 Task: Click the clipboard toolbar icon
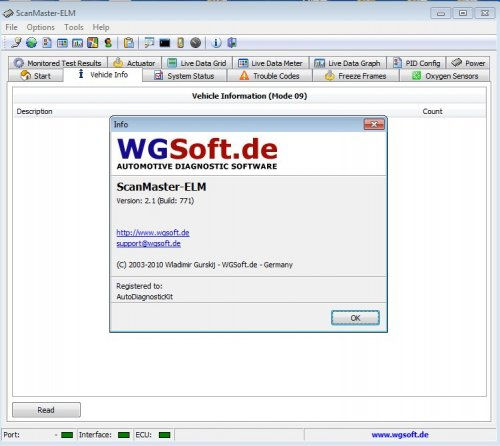point(129,43)
